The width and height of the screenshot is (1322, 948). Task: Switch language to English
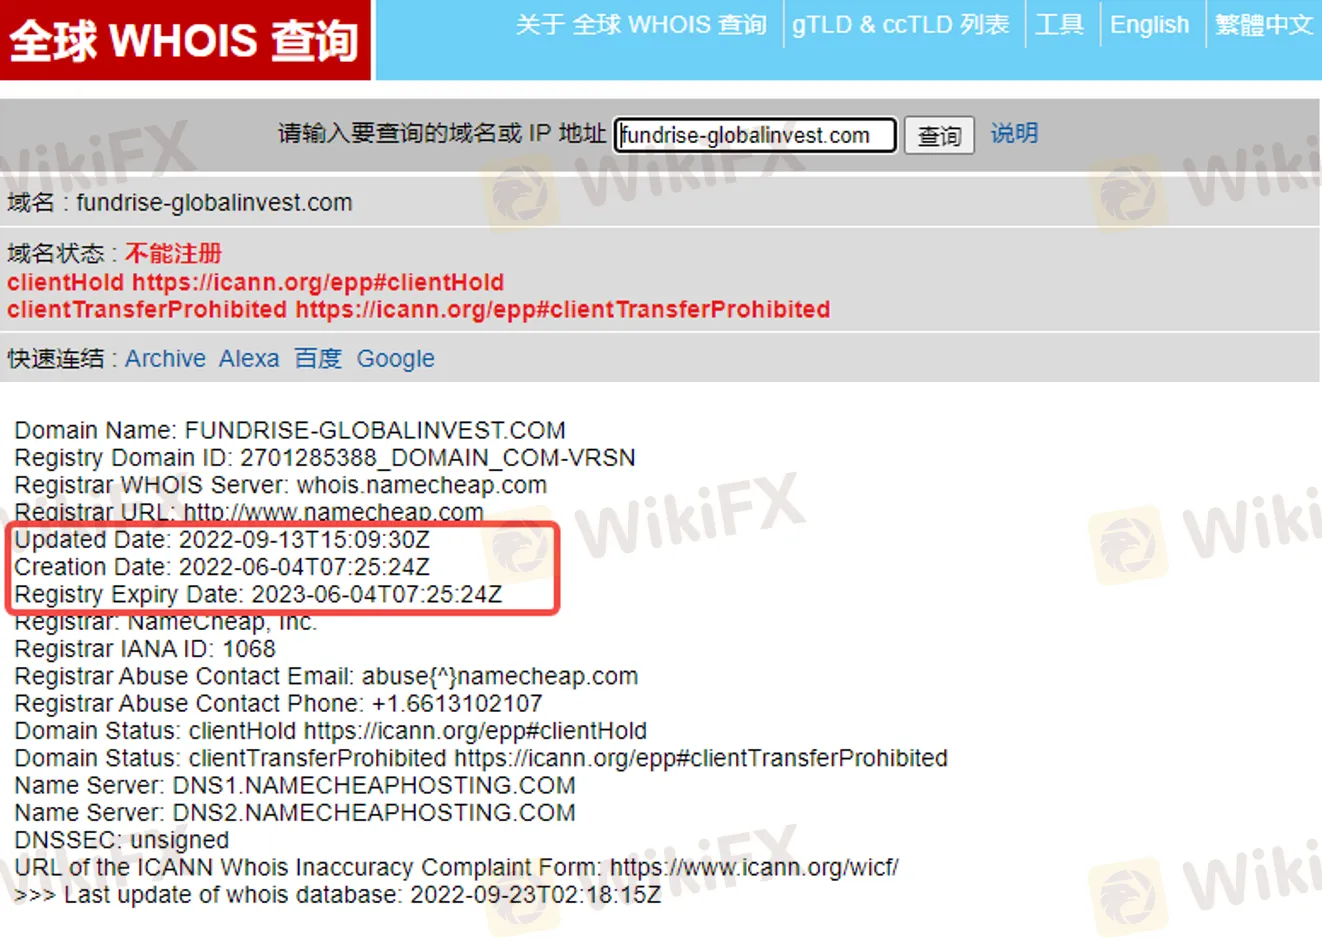(1149, 25)
